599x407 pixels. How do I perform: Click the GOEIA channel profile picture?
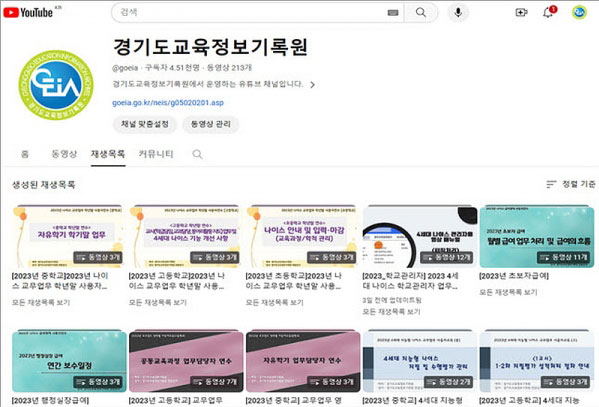pos(56,85)
